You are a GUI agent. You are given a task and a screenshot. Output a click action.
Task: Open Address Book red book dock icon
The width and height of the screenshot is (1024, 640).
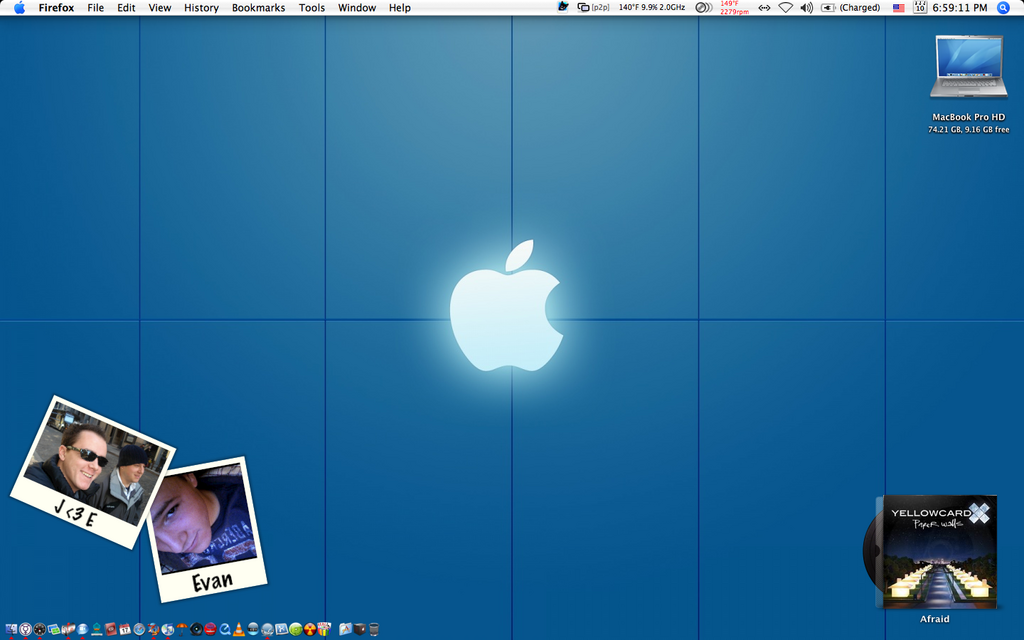tap(111, 630)
